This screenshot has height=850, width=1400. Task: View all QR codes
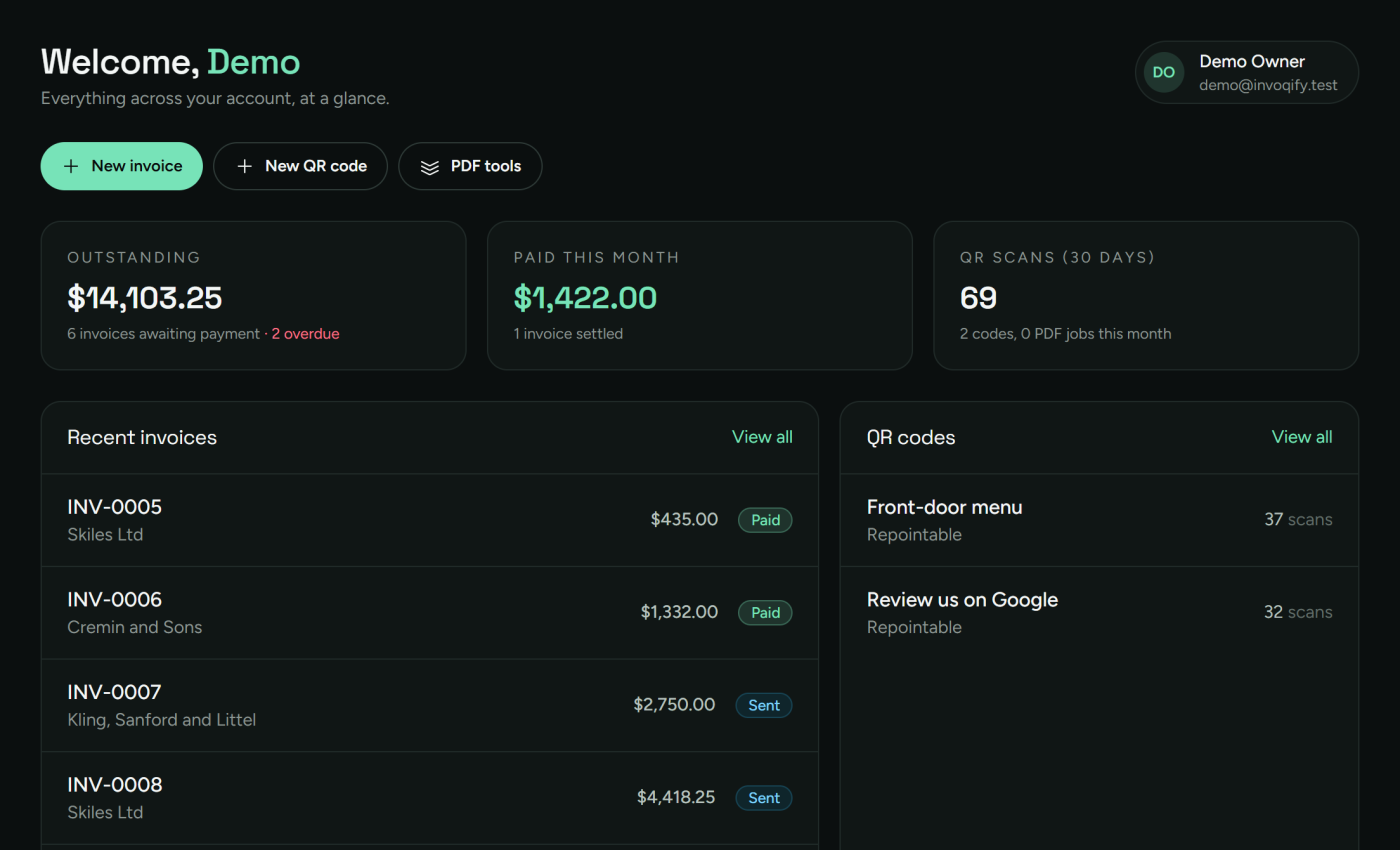point(1302,437)
